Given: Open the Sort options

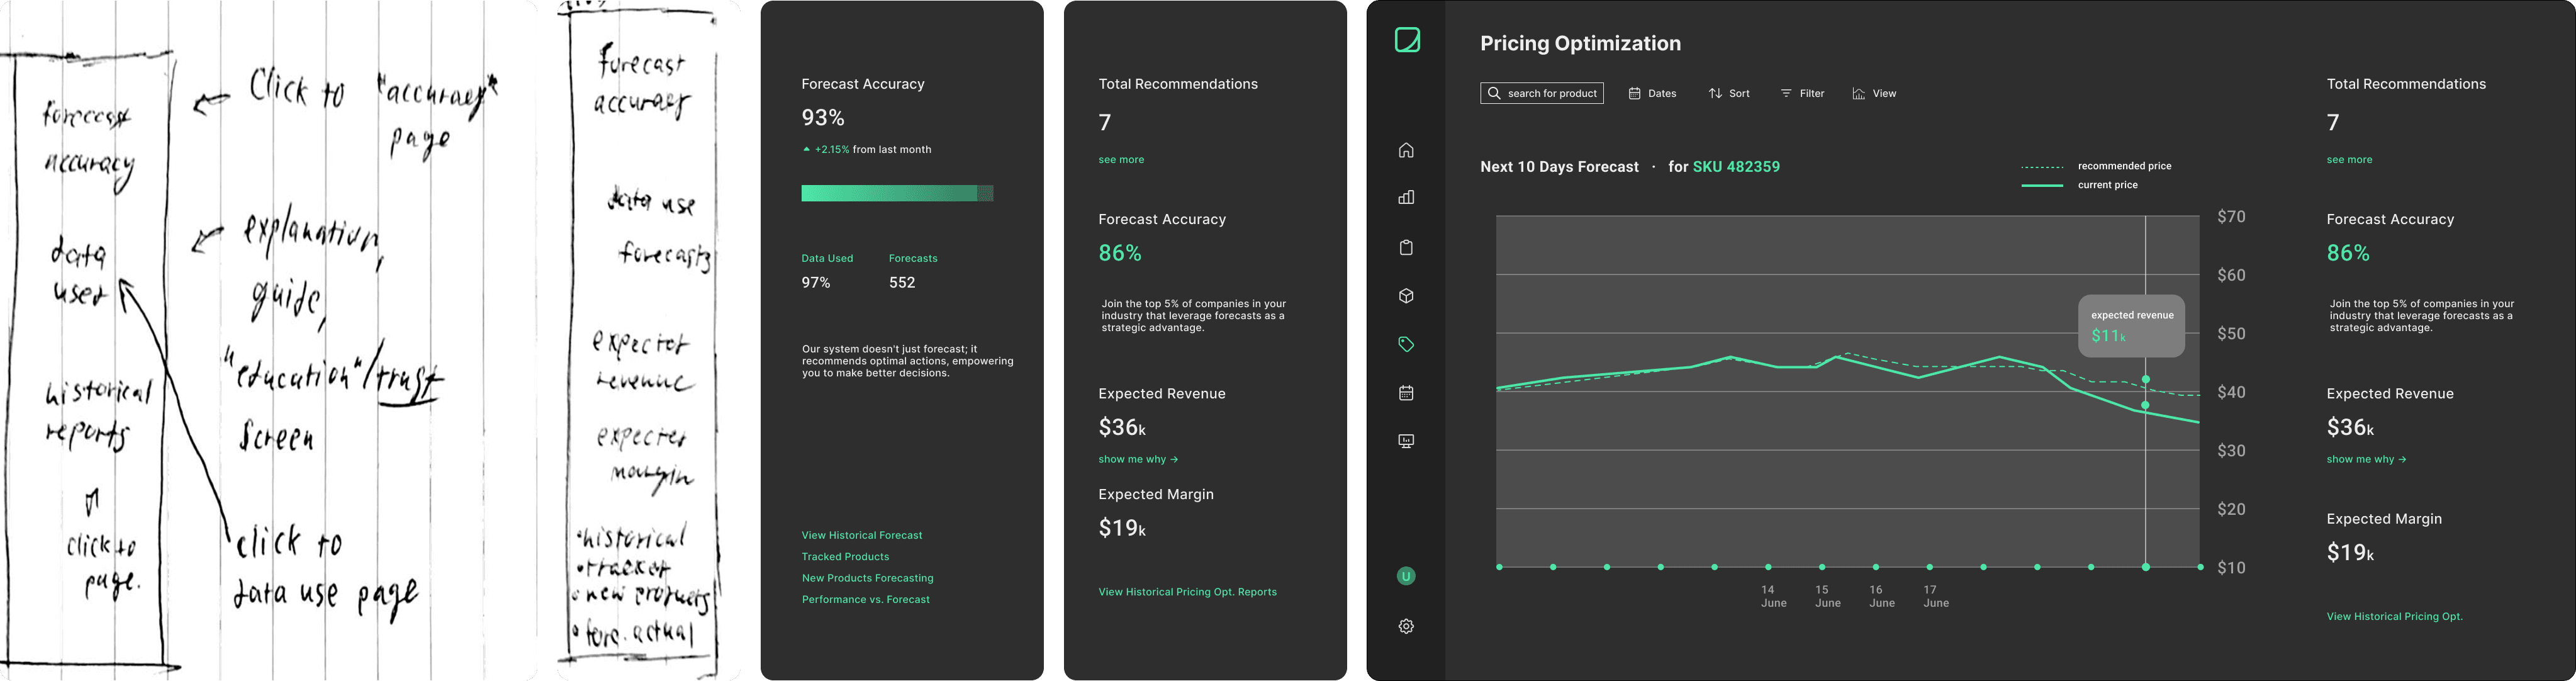Looking at the screenshot, I should [x=1729, y=93].
